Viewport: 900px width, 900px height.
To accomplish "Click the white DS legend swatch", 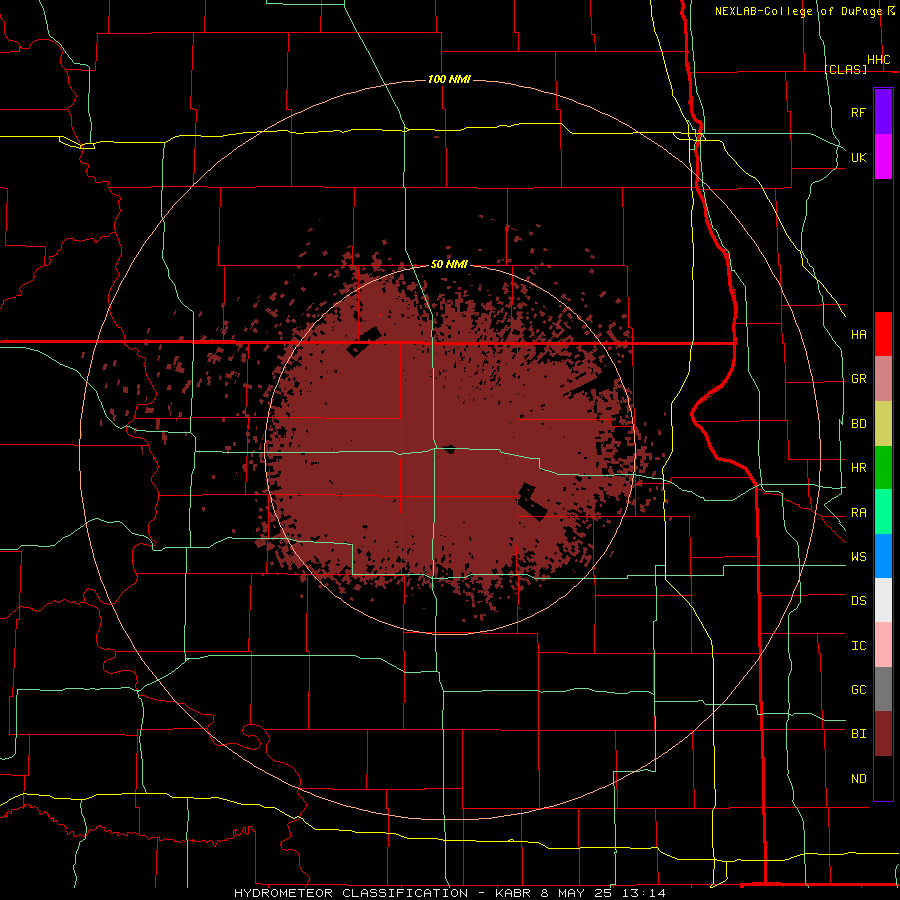I will click(x=883, y=600).
